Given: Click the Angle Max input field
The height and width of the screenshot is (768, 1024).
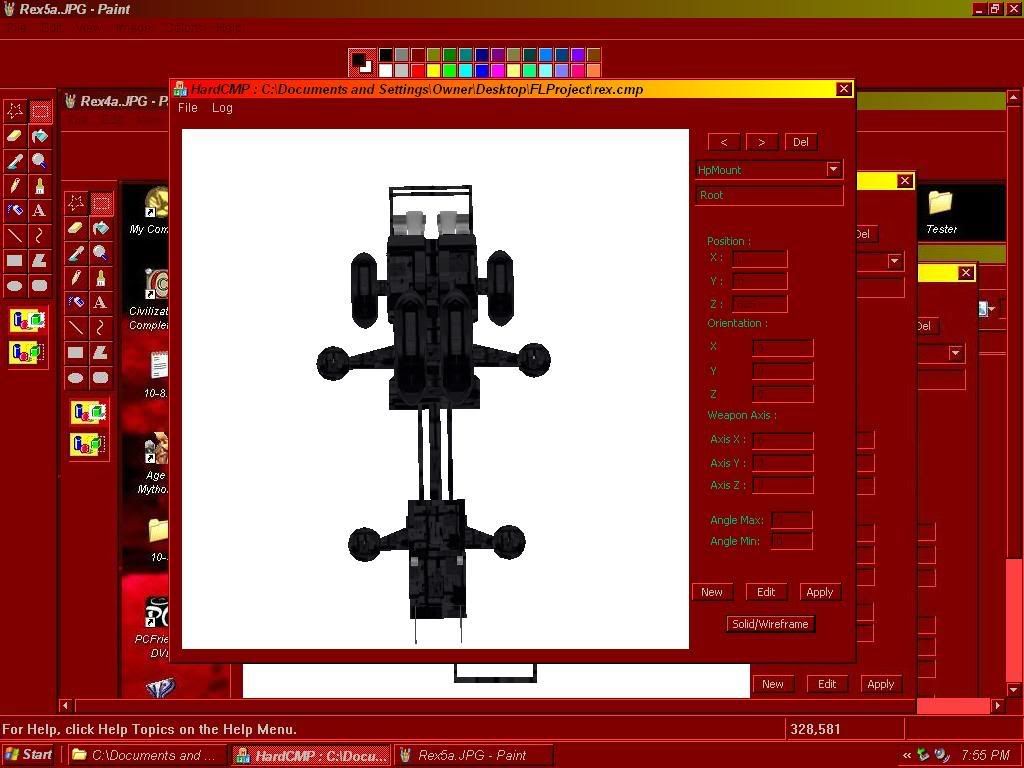Looking at the screenshot, I should (791, 520).
